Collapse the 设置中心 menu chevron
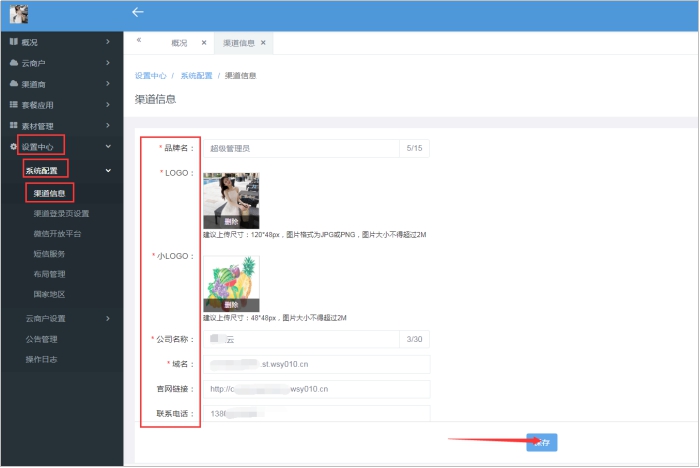The image size is (700, 468). tap(108, 146)
